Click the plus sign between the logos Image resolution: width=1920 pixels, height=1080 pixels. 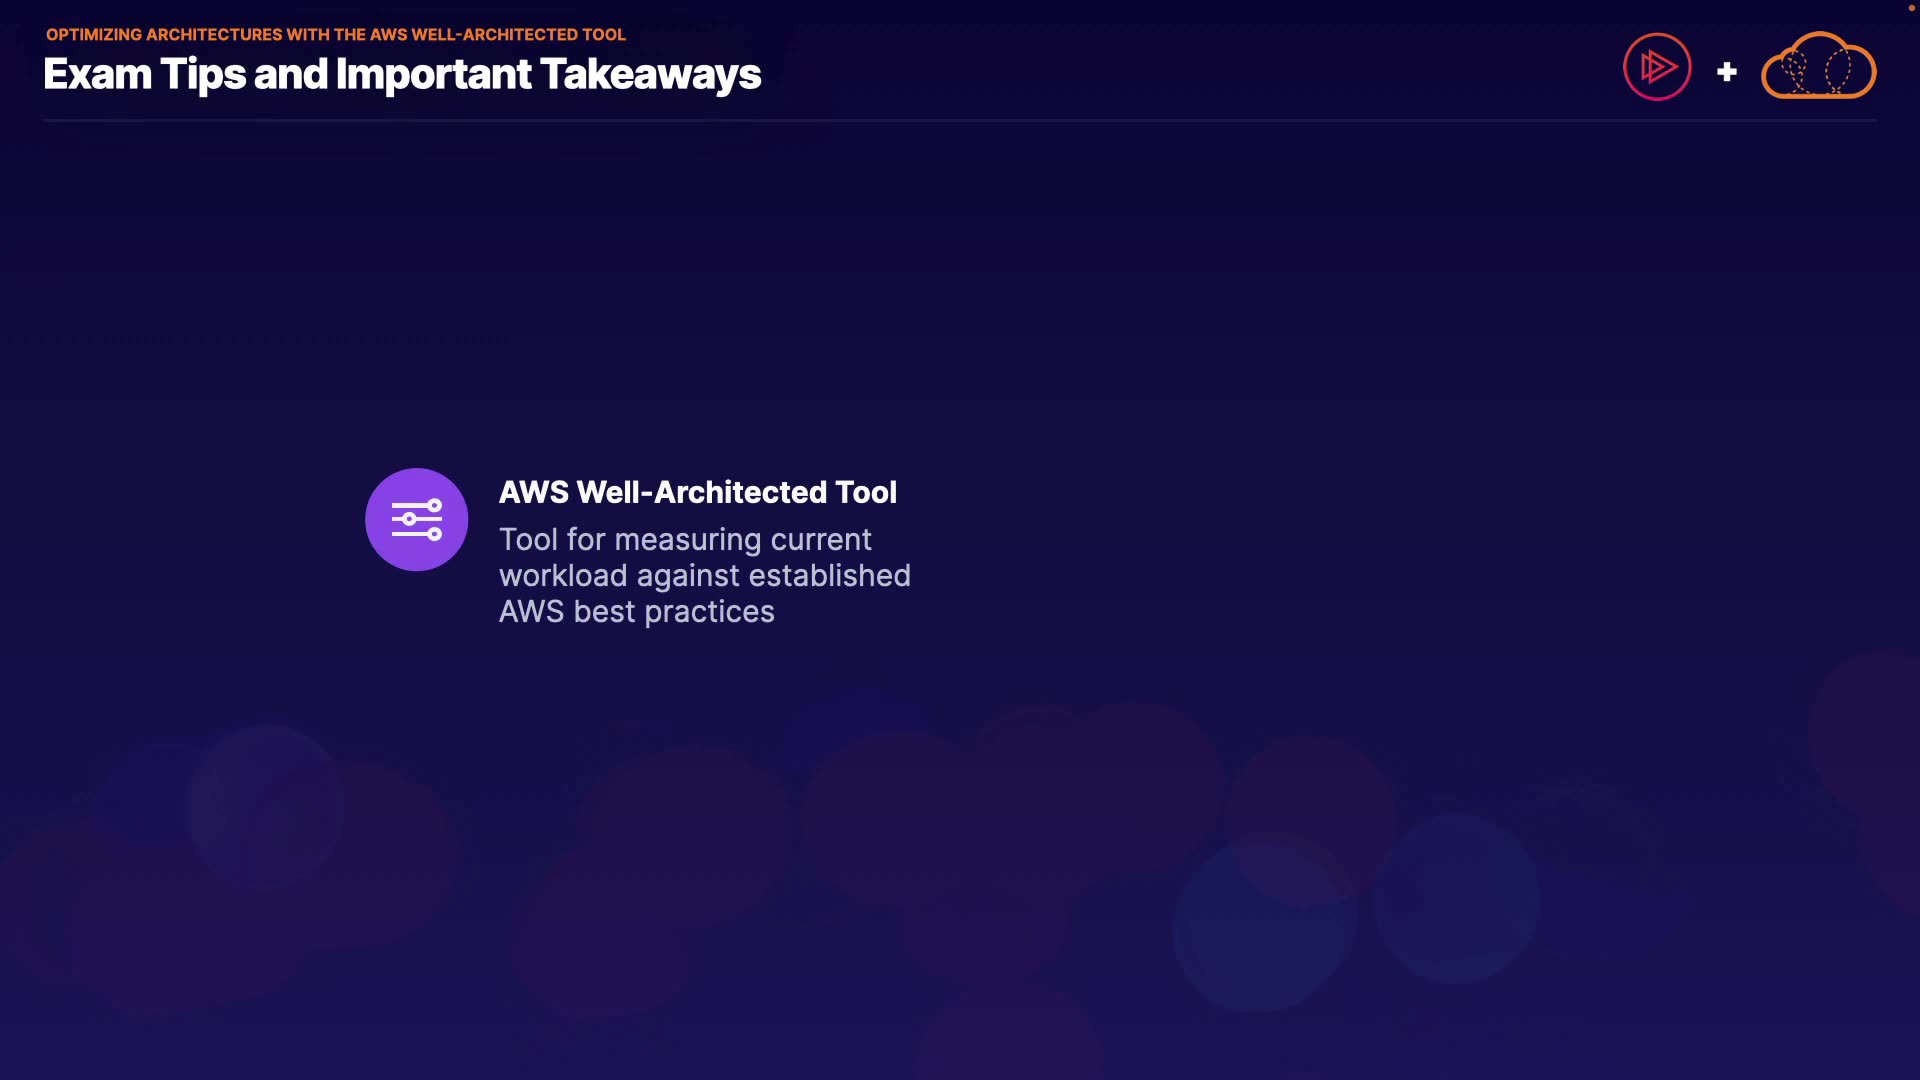point(1726,72)
